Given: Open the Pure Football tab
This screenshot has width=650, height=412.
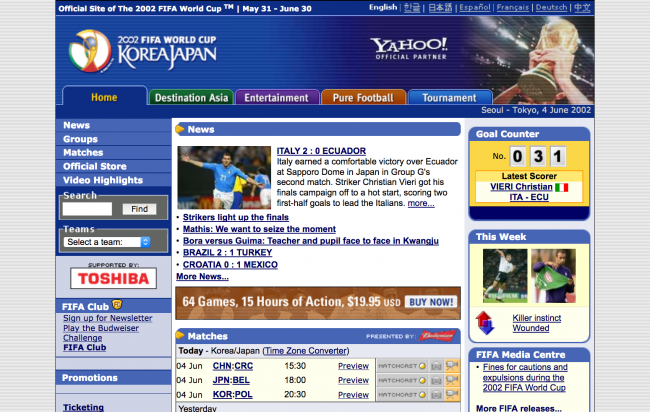Looking at the screenshot, I should coord(363,98).
